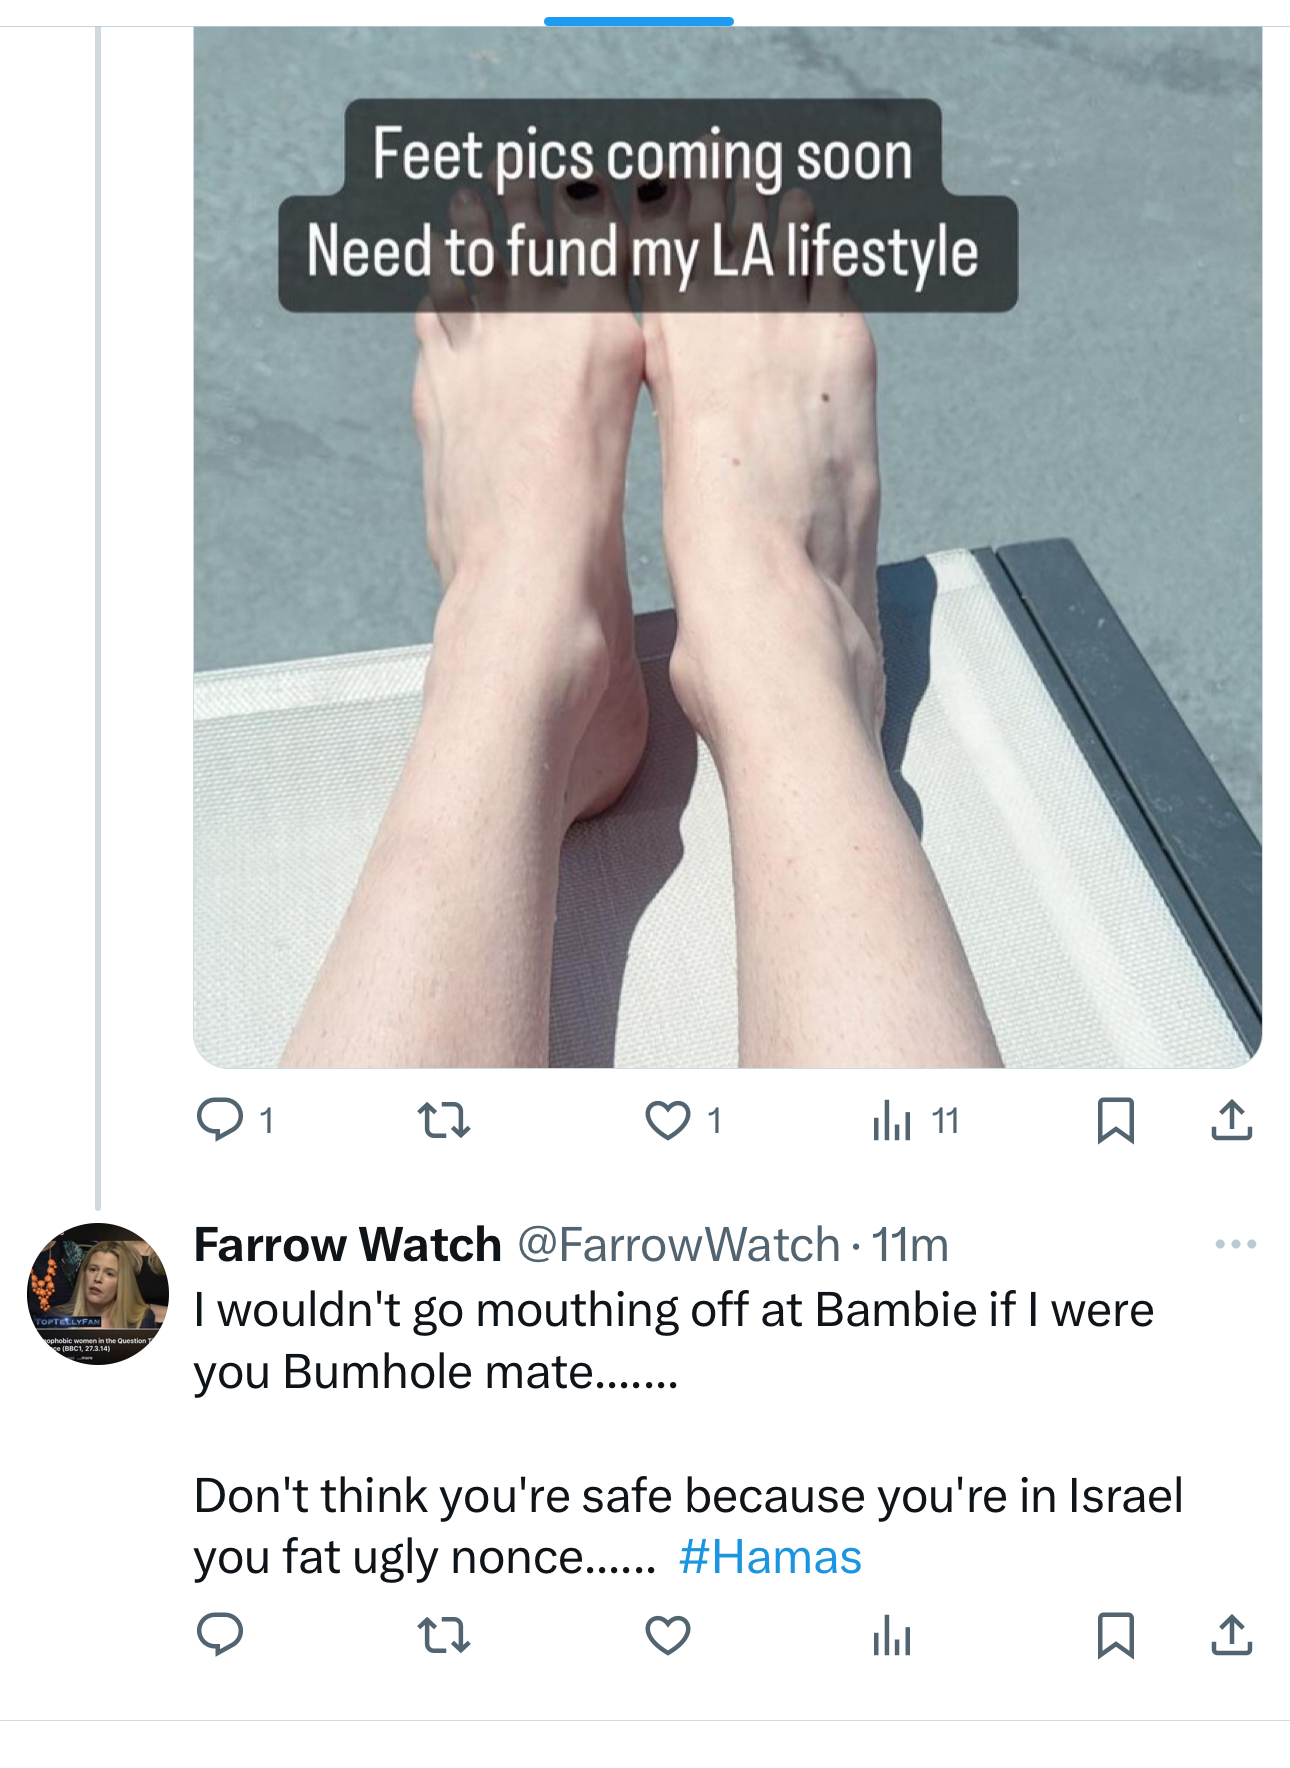Reply to Farrow Watch's tweet
This screenshot has width=1290, height=1768.
pos(220,1636)
